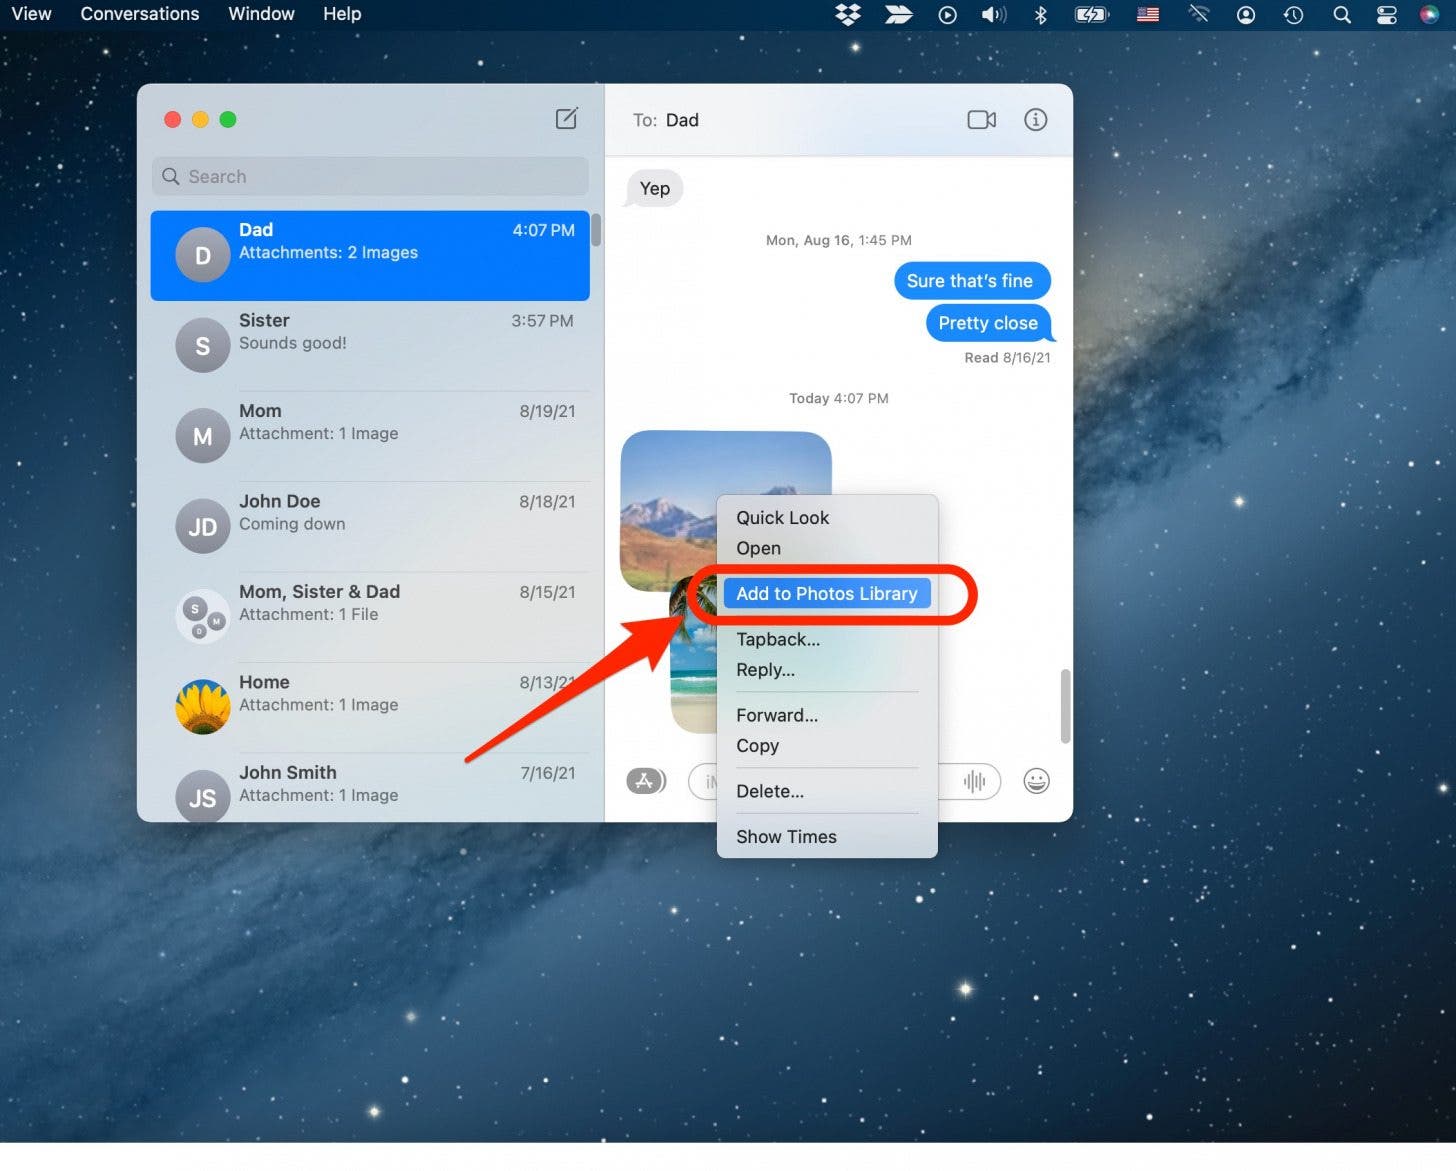Click the Bluetooth status icon
The height and width of the screenshot is (1171, 1456).
(x=1040, y=14)
